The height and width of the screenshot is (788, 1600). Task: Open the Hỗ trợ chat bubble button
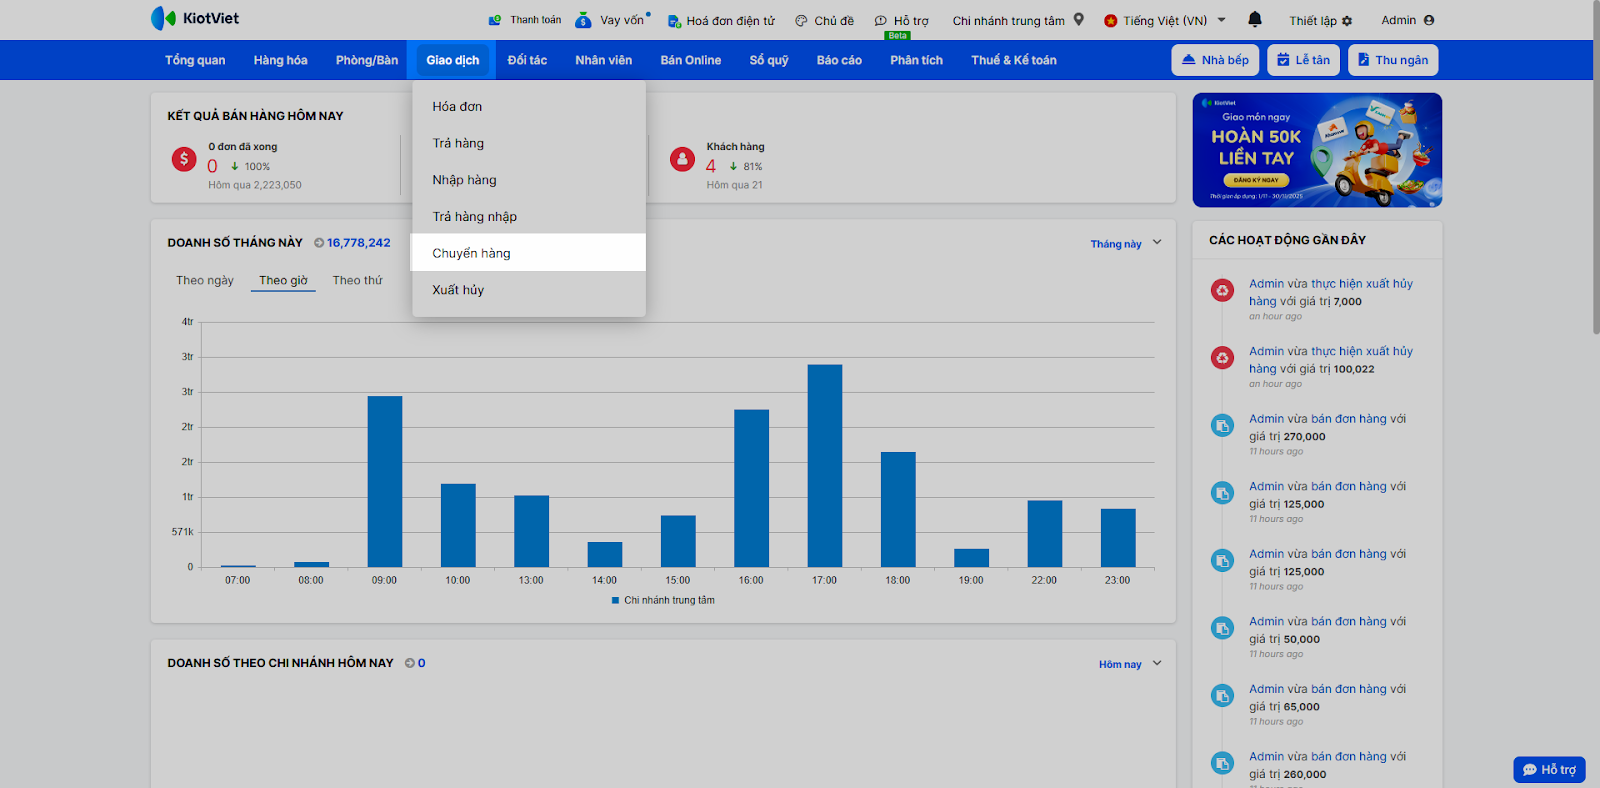click(x=1549, y=769)
